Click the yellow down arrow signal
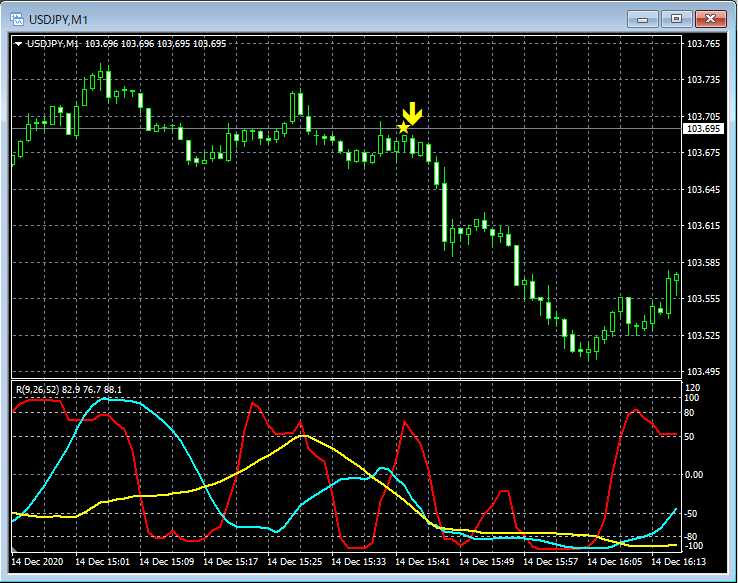This screenshot has height=583, width=738. pos(412,113)
